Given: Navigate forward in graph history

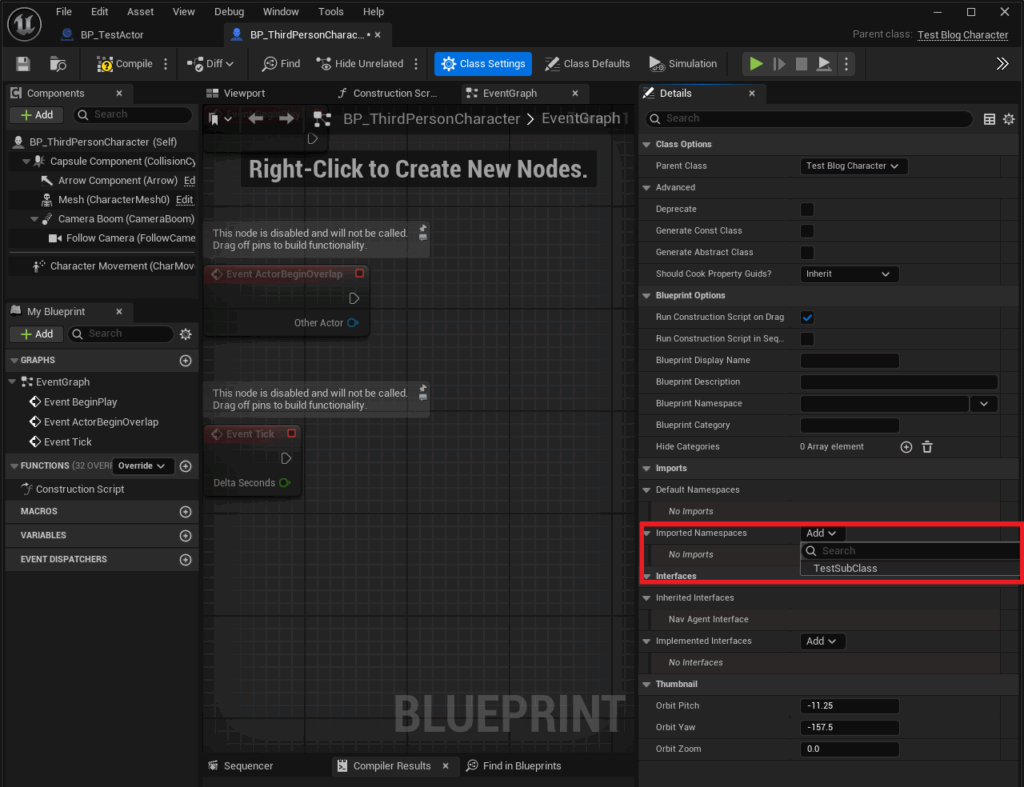Looking at the screenshot, I should [286, 118].
